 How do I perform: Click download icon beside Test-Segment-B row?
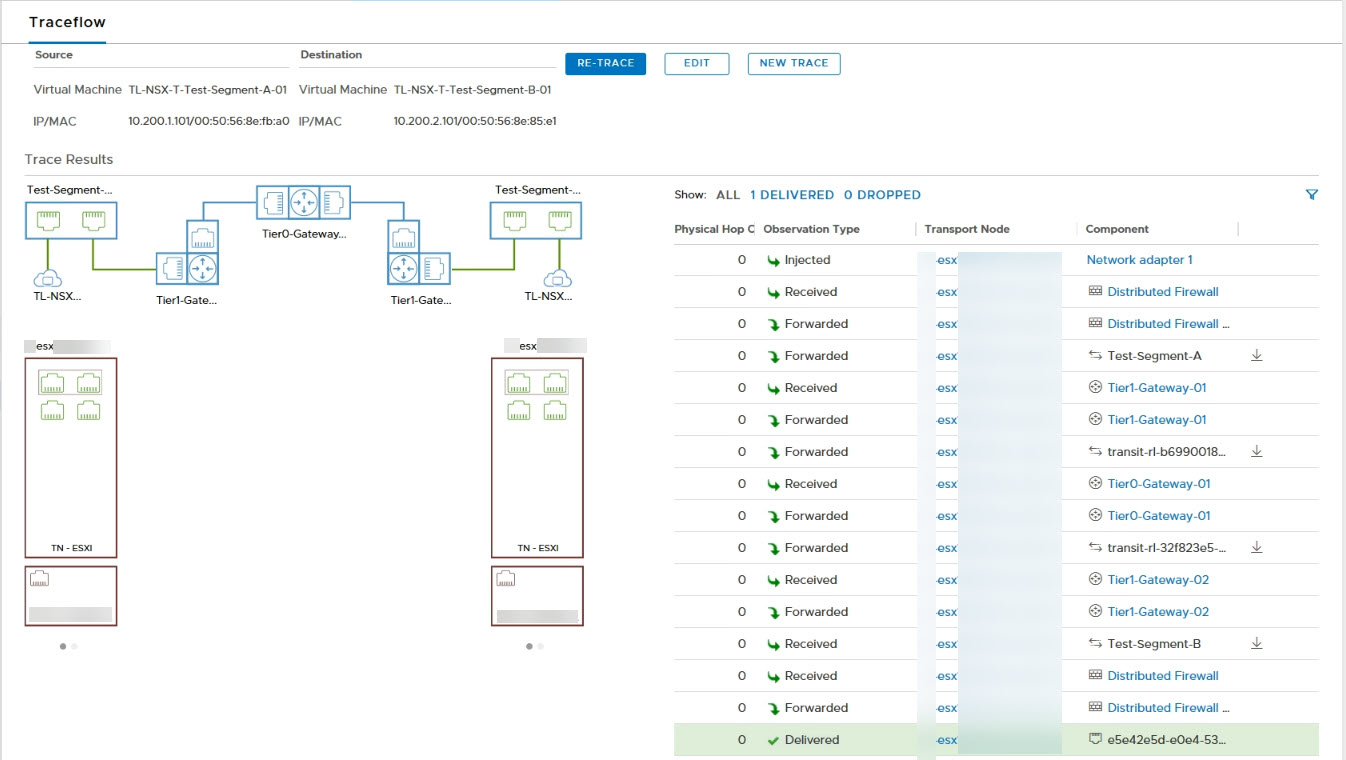[1257, 644]
